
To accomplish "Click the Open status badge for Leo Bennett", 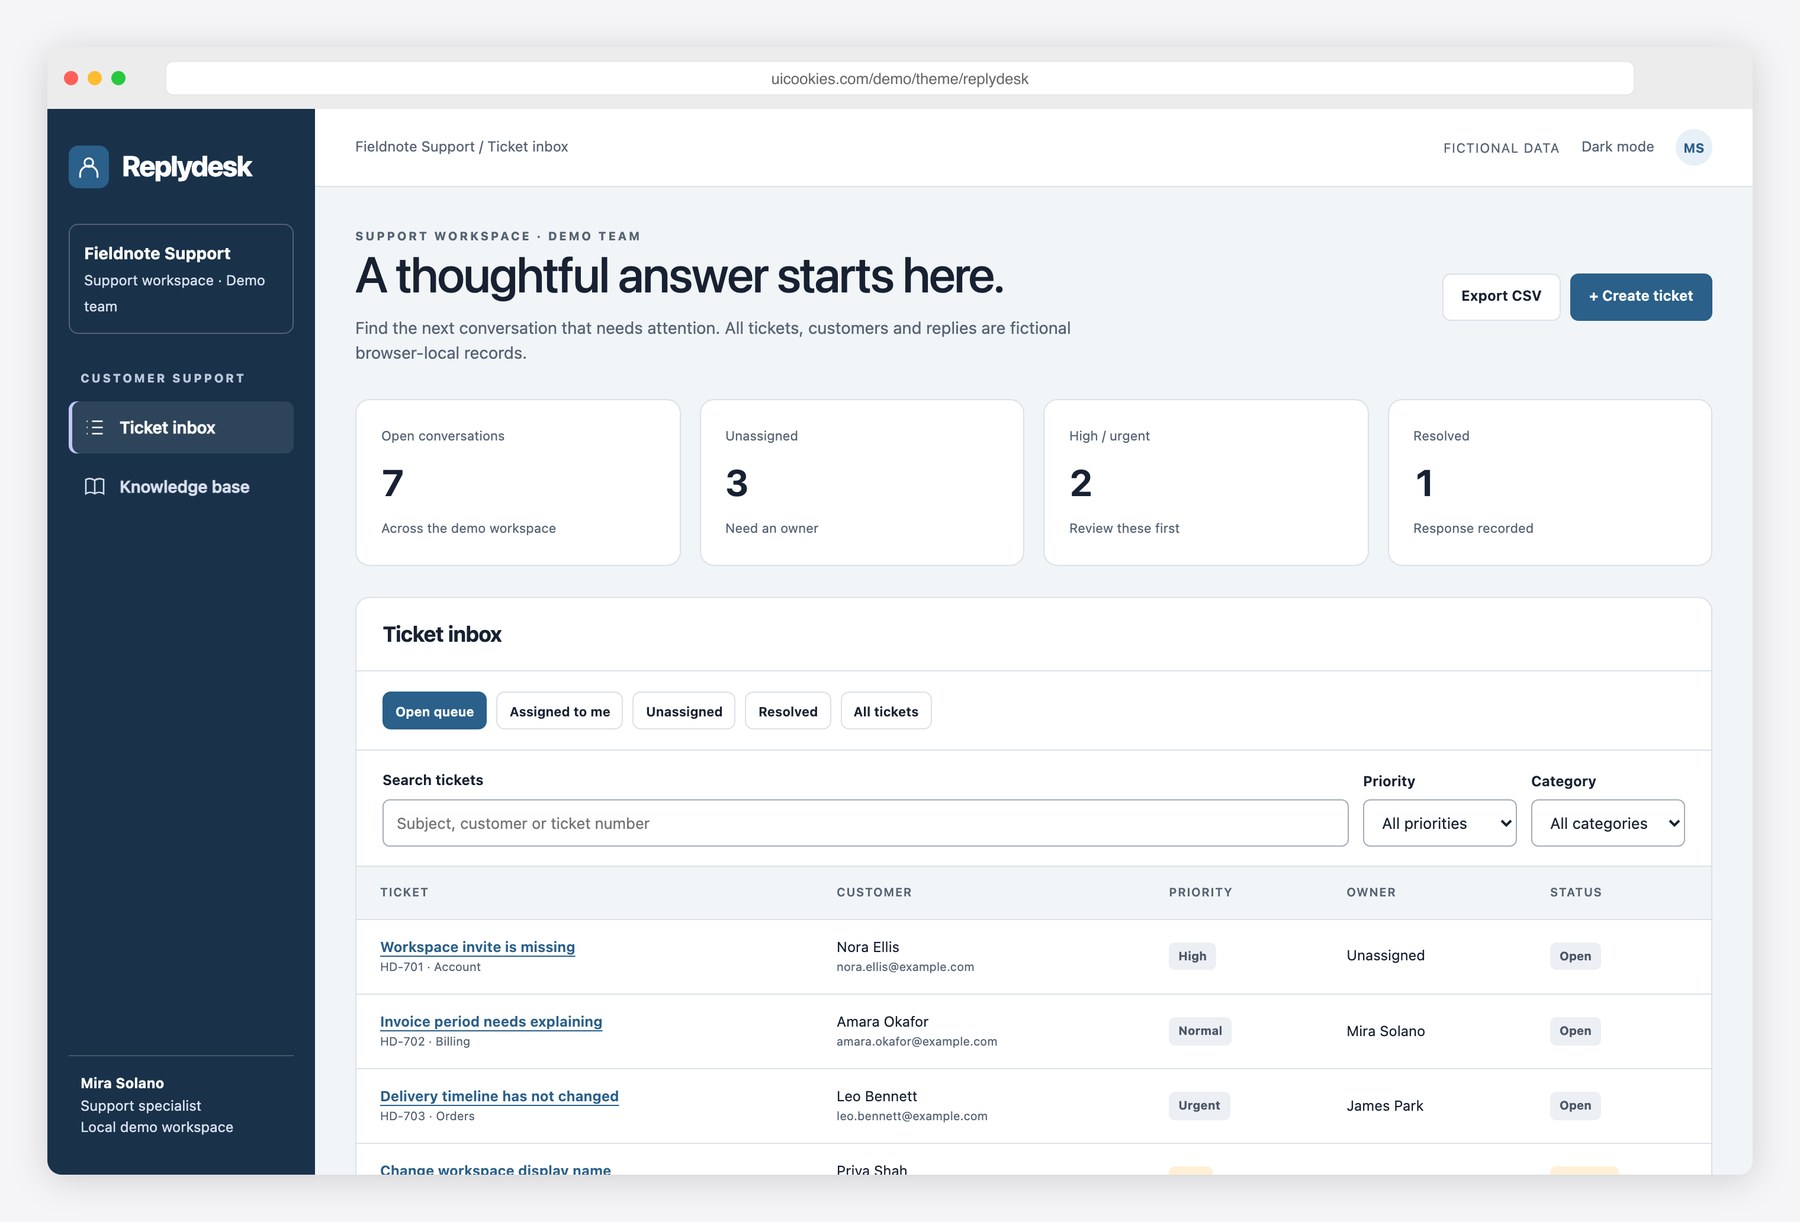I will pos(1575,1106).
